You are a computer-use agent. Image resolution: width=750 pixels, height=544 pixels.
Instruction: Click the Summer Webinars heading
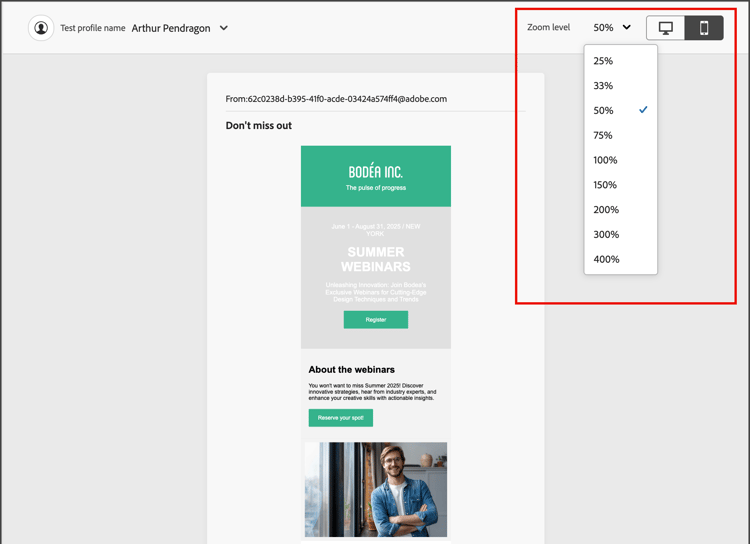375,259
